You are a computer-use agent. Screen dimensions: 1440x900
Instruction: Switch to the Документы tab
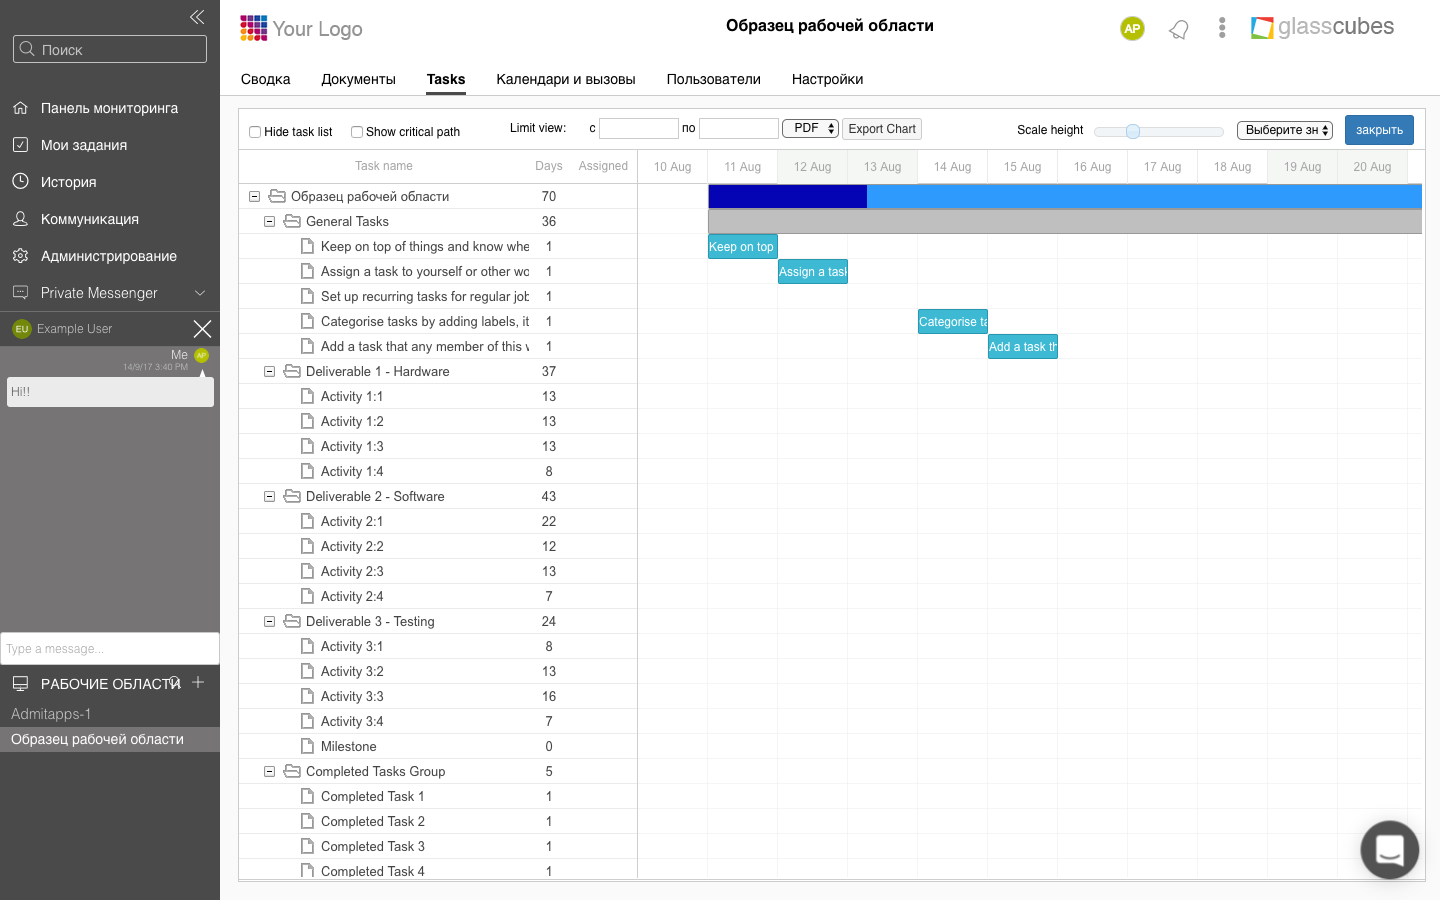coord(358,79)
